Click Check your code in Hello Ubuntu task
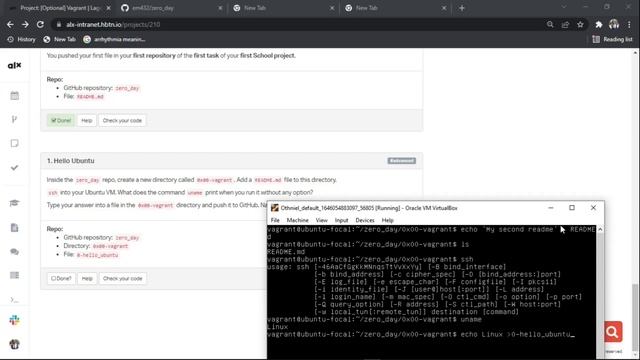 tap(122, 278)
